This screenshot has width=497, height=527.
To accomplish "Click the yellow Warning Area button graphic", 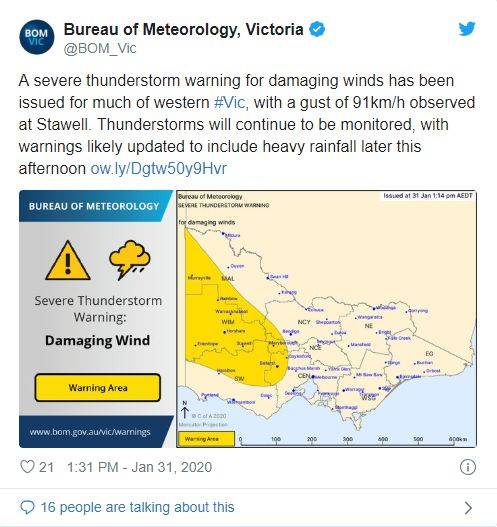I will tap(98, 388).
